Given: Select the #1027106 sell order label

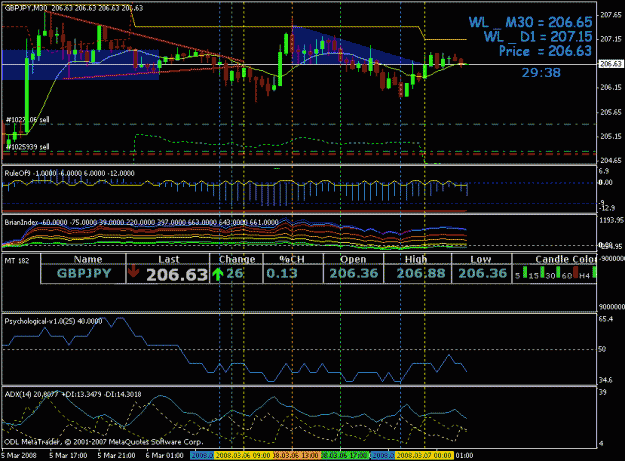Looking at the screenshot, I should 28,120.
